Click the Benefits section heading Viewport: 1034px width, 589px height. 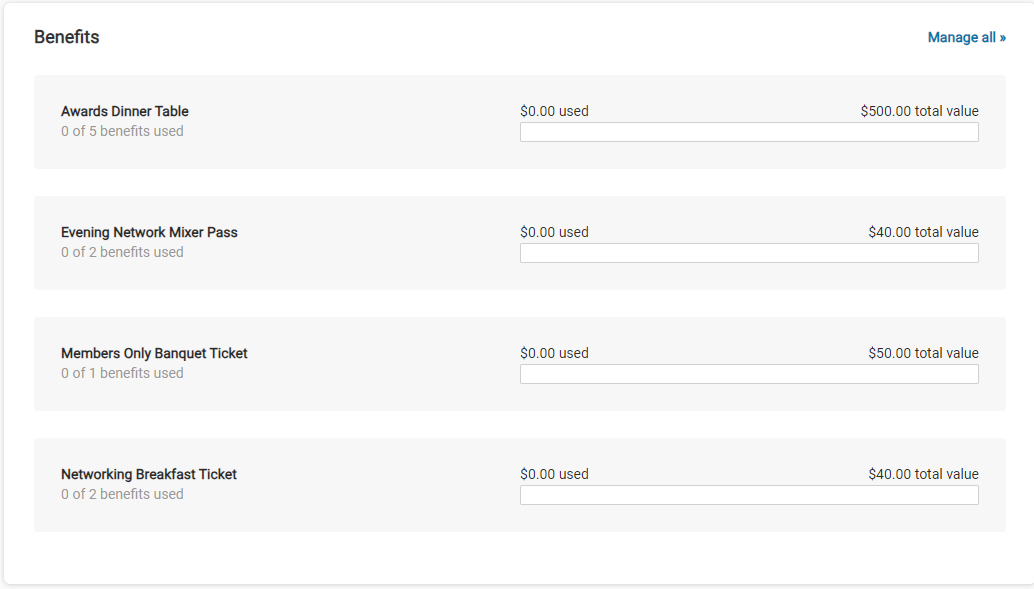[67, 38]
